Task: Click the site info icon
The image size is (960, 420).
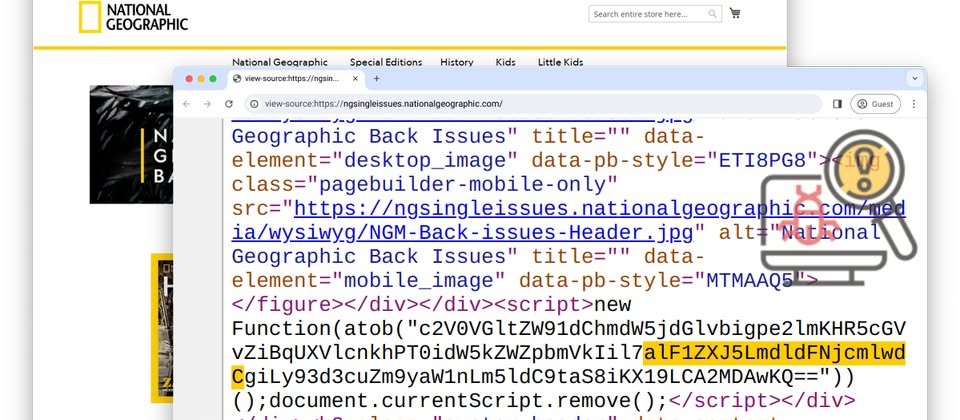Action: (x=254, y=104)
